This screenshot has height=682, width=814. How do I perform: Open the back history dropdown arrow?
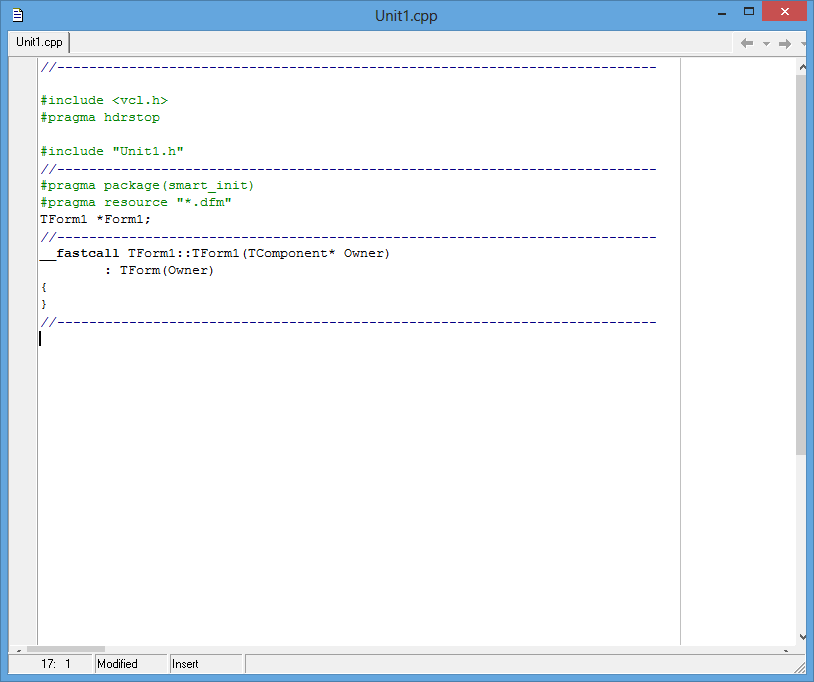coord(766,43)
